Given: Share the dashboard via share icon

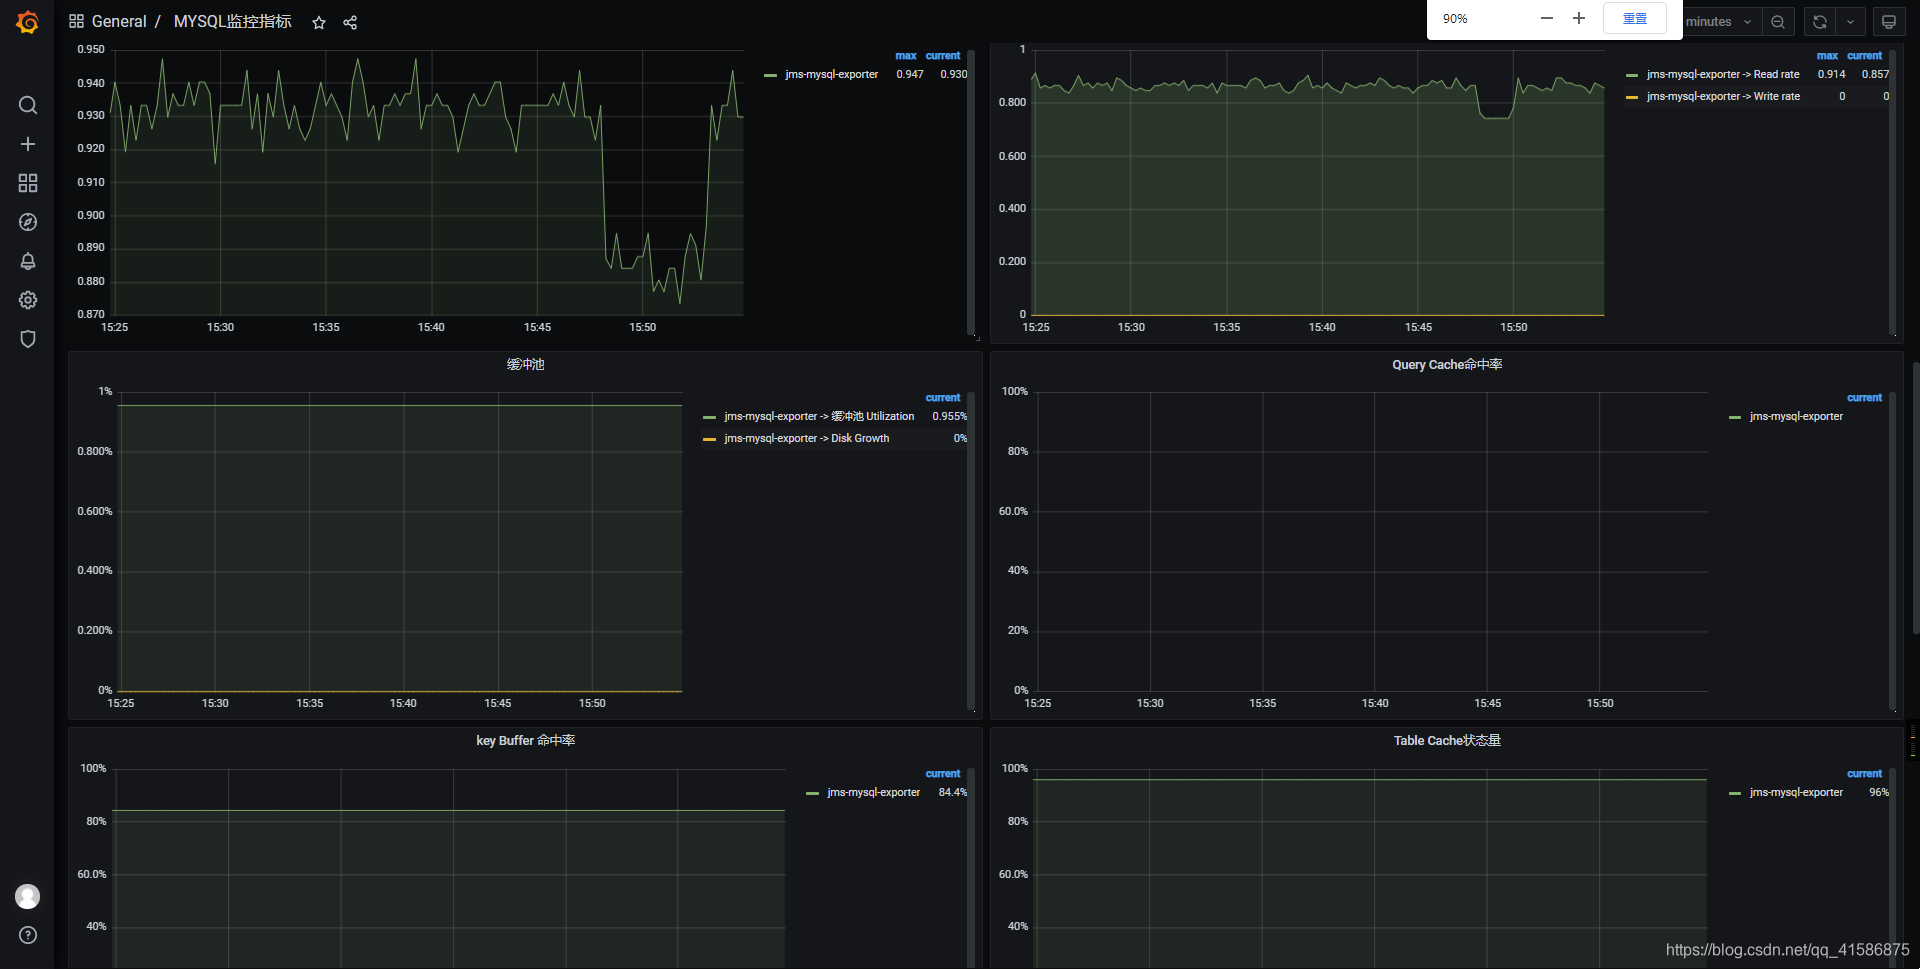Looking at the screenshot, I should 350,22.
